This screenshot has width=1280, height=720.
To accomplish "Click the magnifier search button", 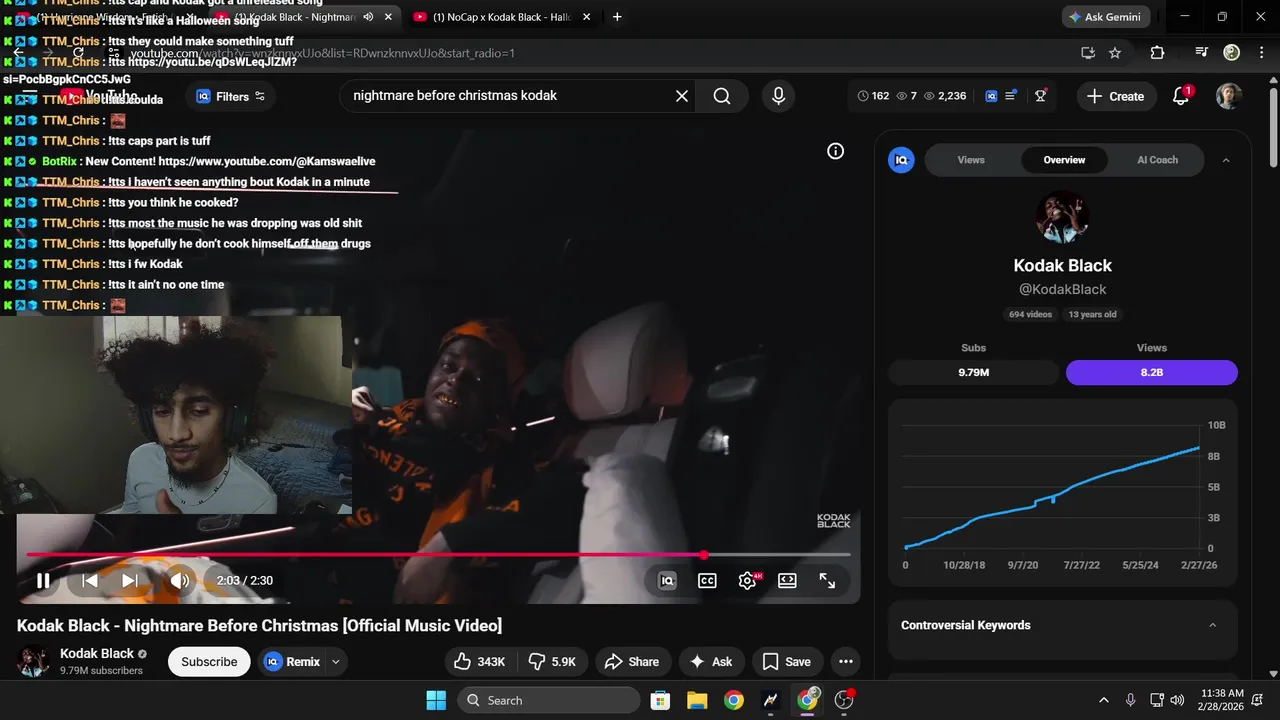I will pos(721,96).
